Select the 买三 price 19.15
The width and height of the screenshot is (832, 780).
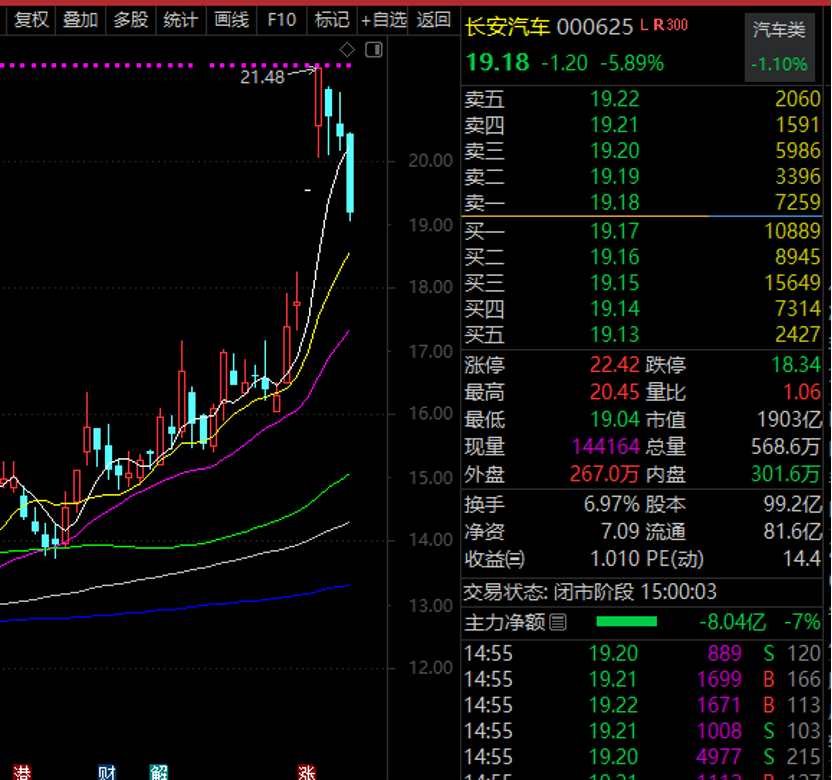click(x=615, y=283)
